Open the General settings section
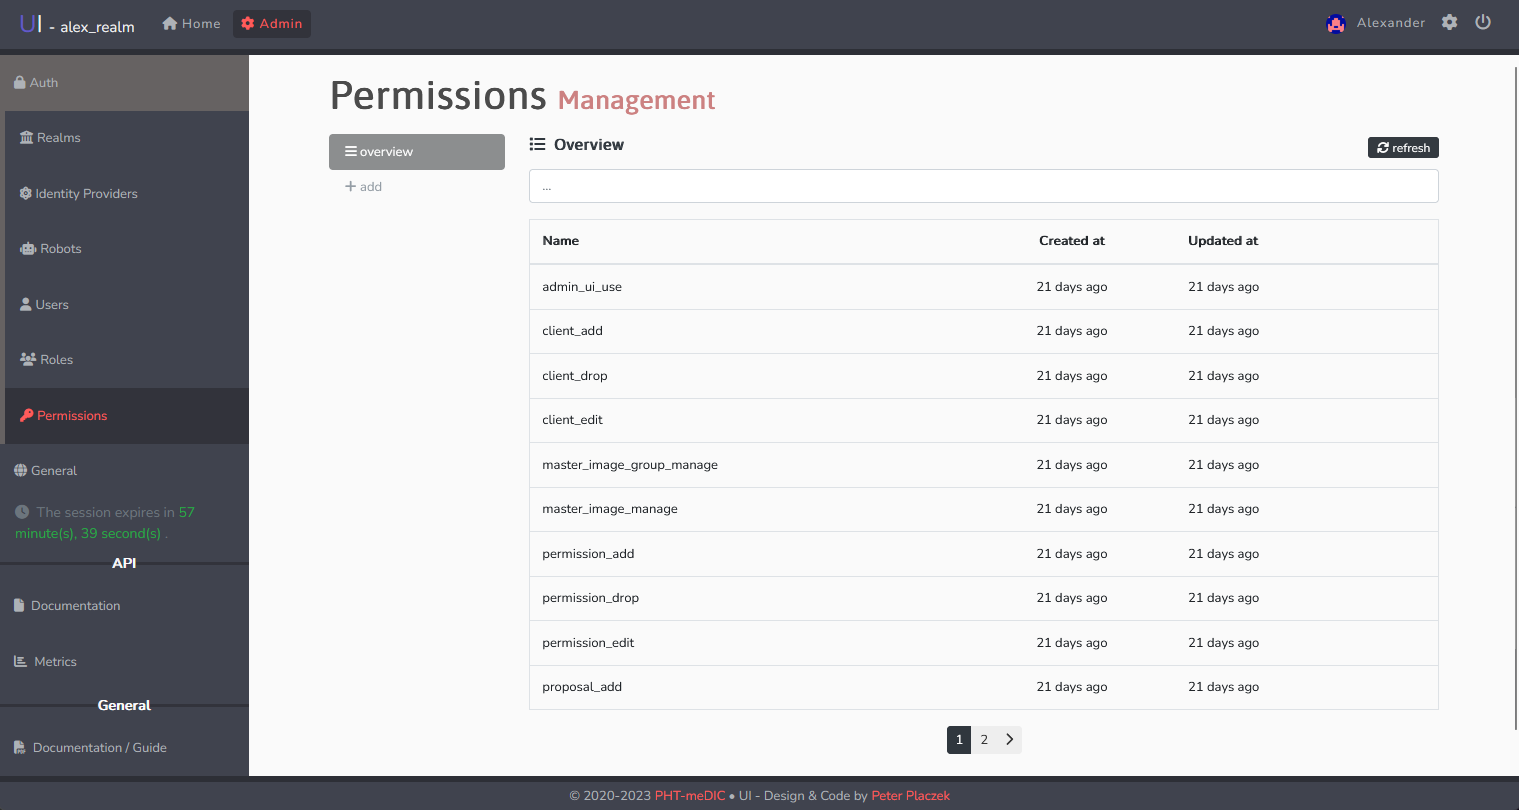The image size is (1519, 810). pyautogui.click(x=52, y=470)
